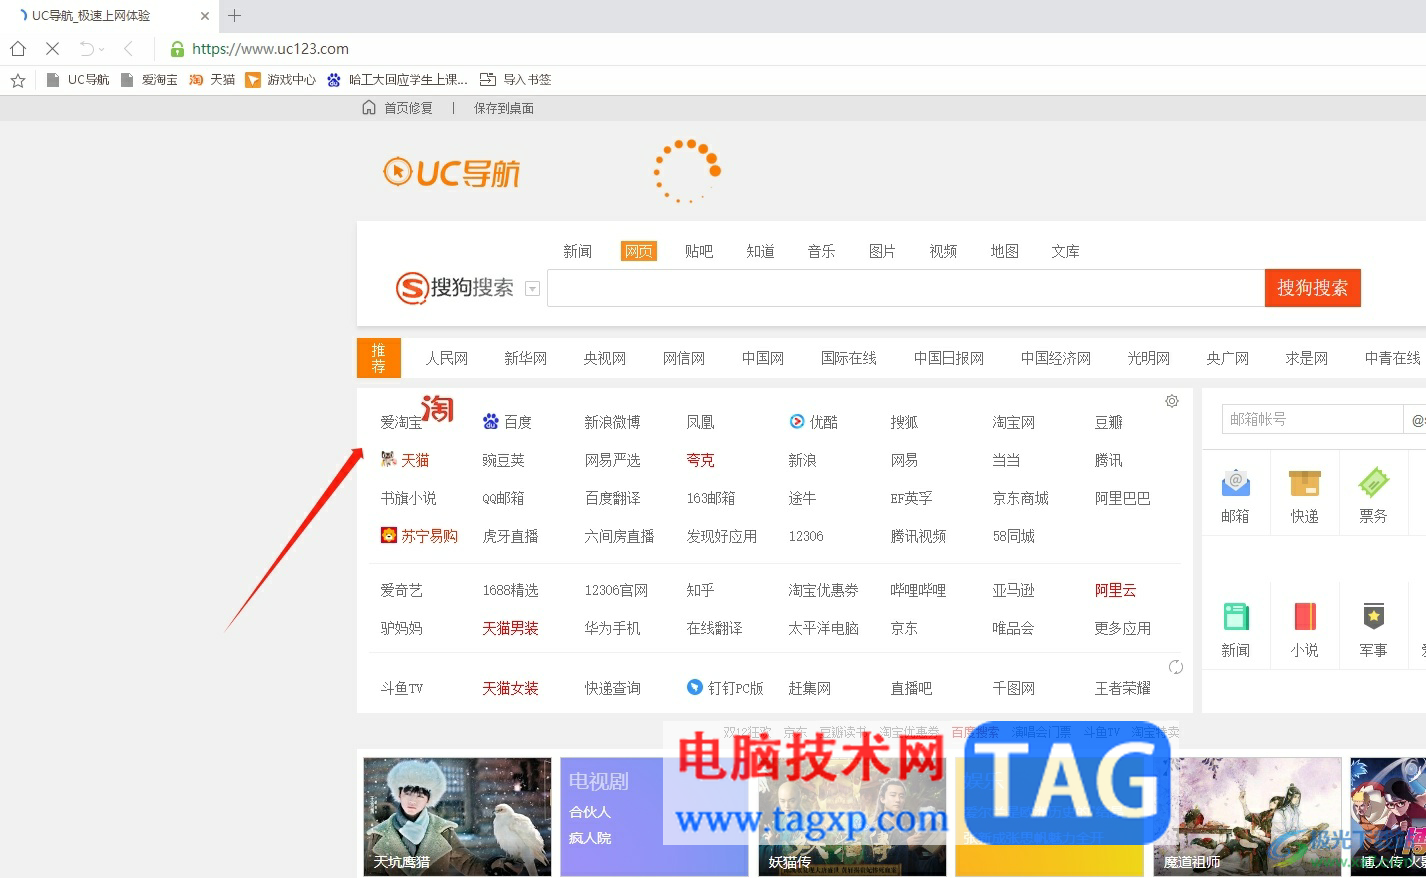Close the UC导航 tab
Image resolution: width=1426 pixels, height=878 pixels.
pyautogui.click(x=204, y=16)
